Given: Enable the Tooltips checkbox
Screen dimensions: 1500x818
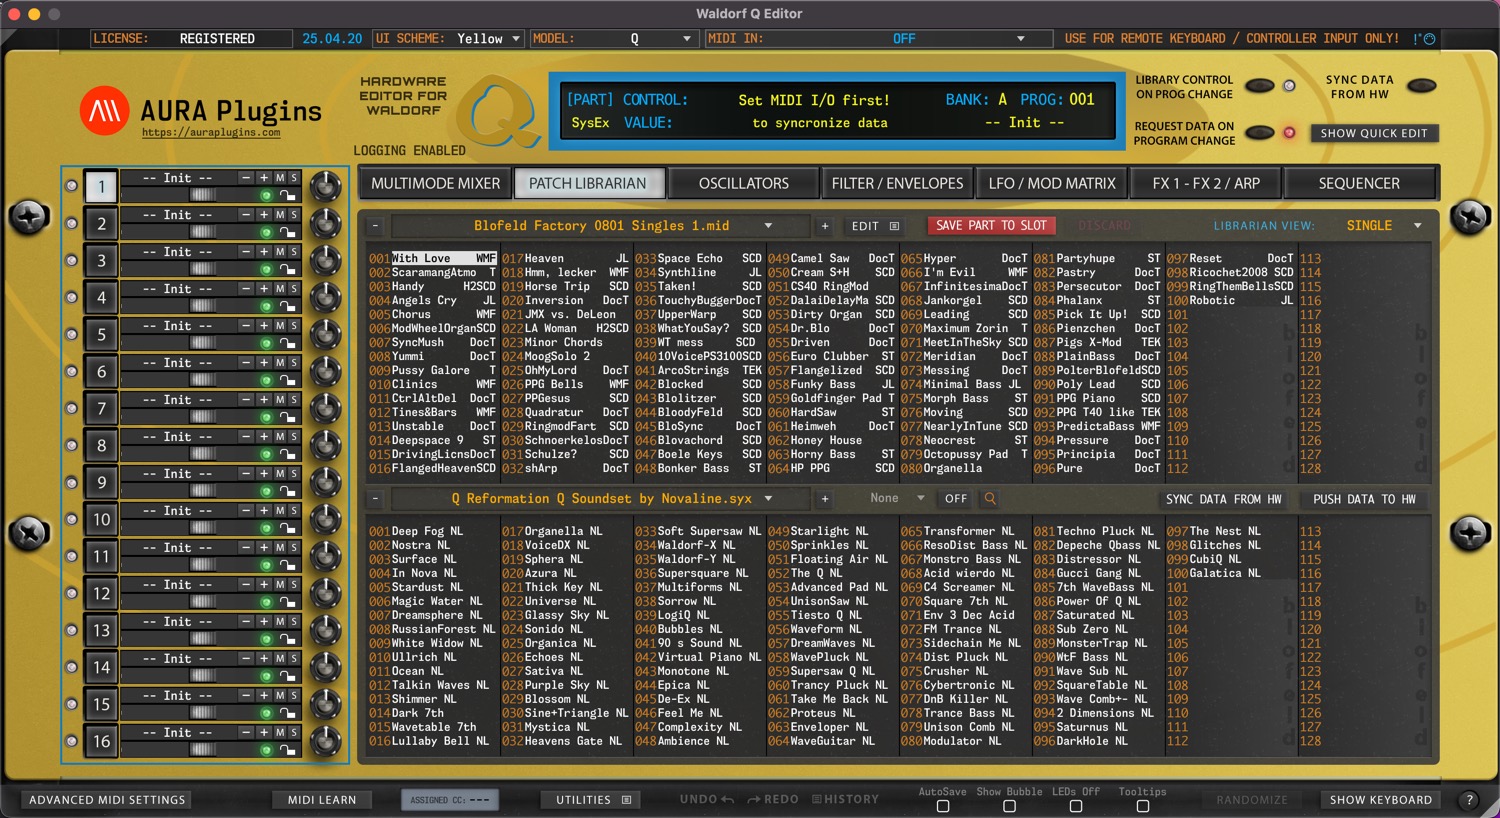Looking at the screenshot, I should [x=1143, y=806].
